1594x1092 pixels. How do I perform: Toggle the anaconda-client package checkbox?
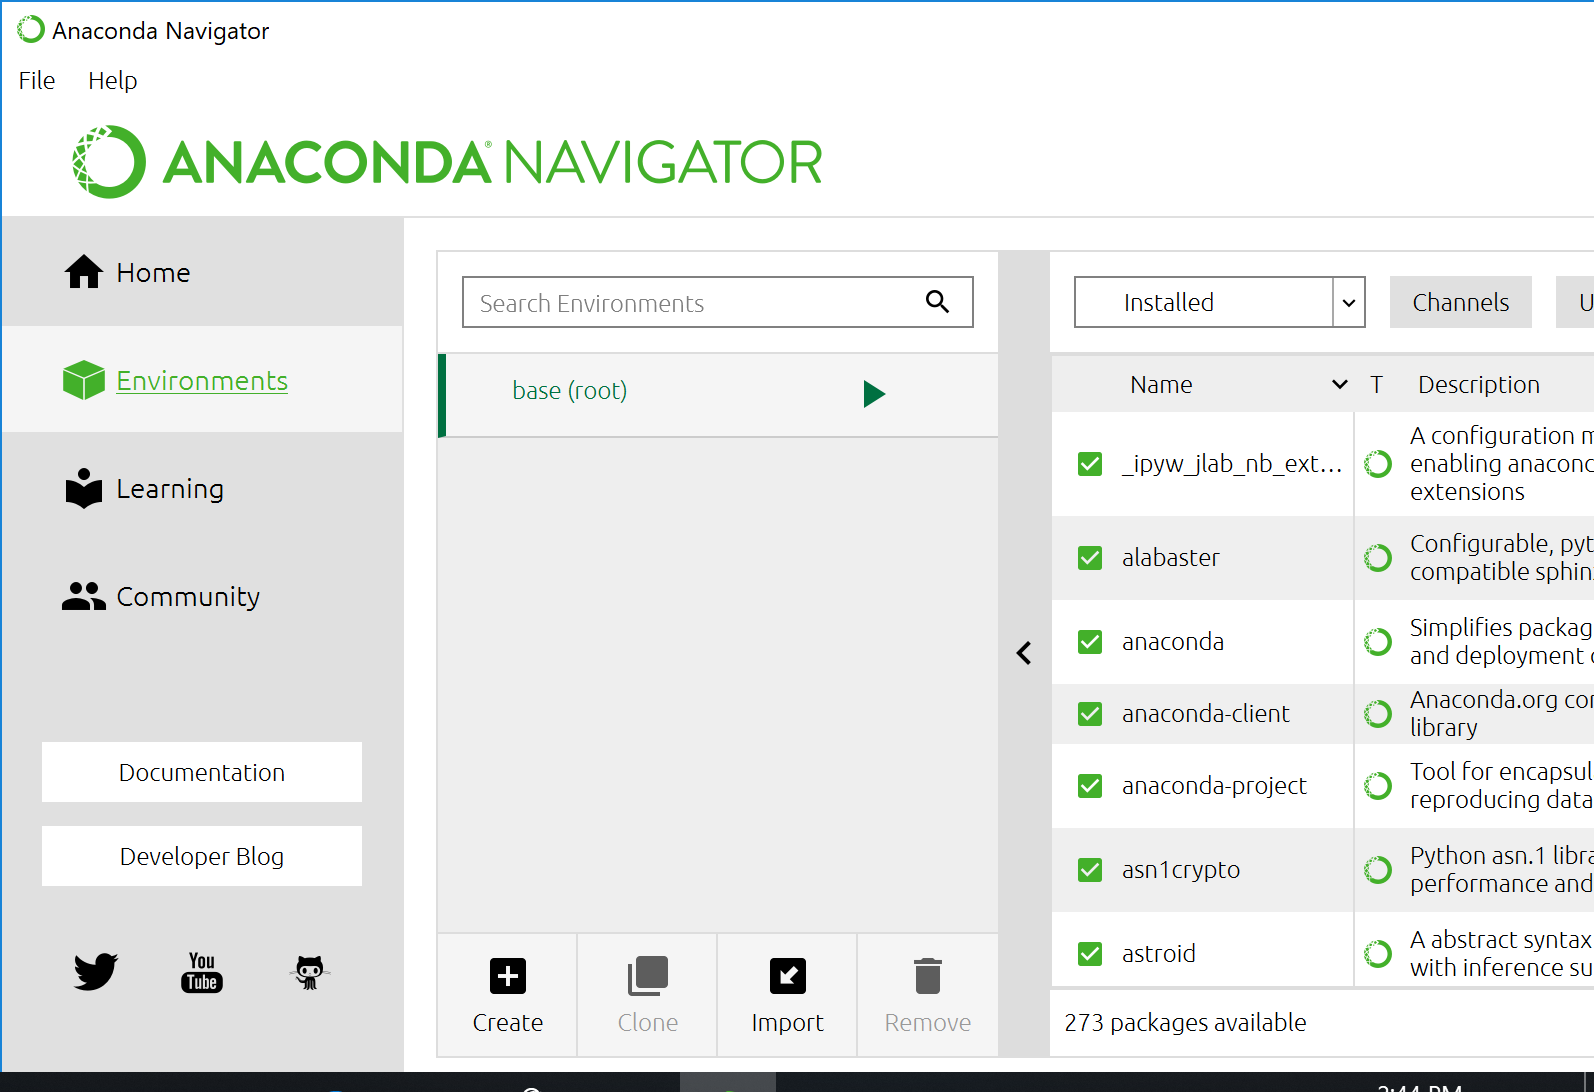pos(1090,714)
